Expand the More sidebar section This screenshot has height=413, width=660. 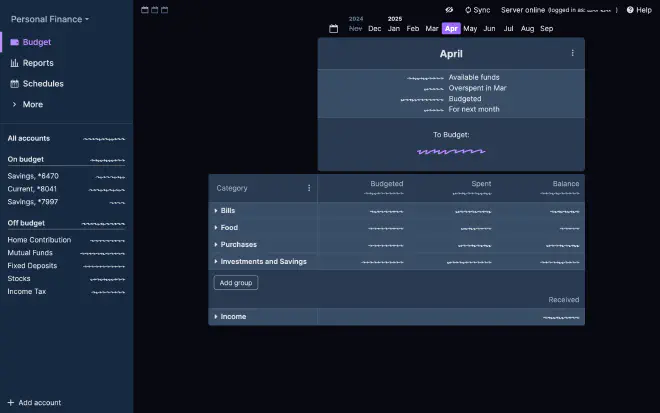tap(15, 104)
